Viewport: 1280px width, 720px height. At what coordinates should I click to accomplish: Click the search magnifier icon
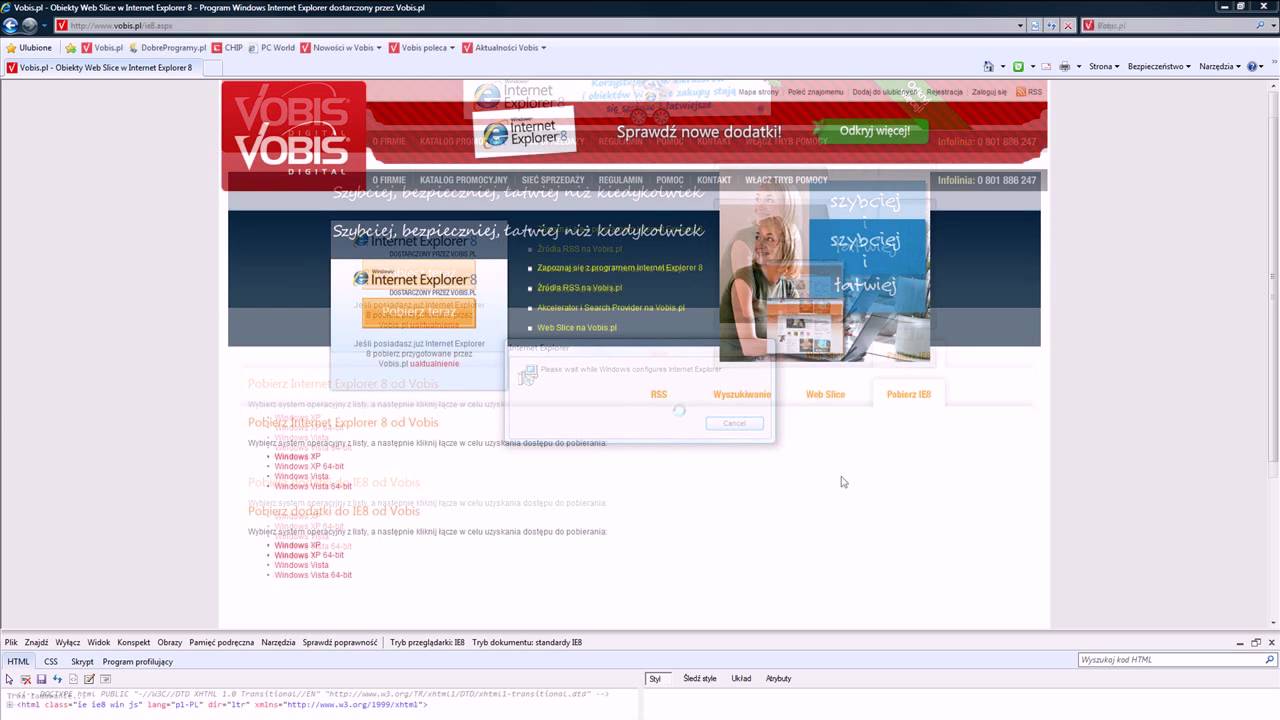pos(1261,26)
